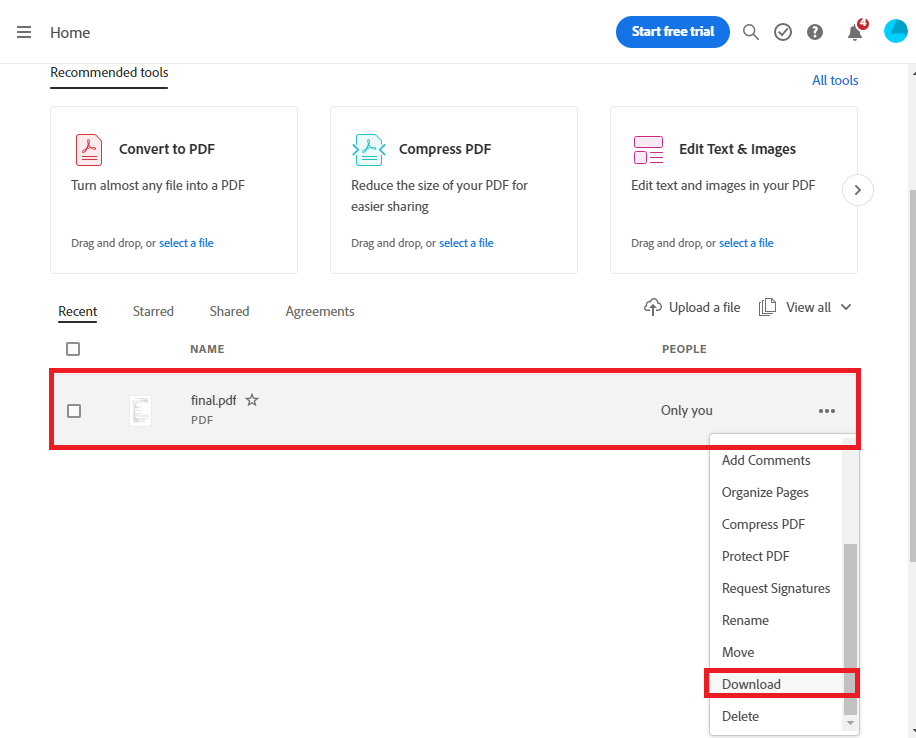Click the three-dot more options icon
Screen dimensions: 916x738
point(827,411)
